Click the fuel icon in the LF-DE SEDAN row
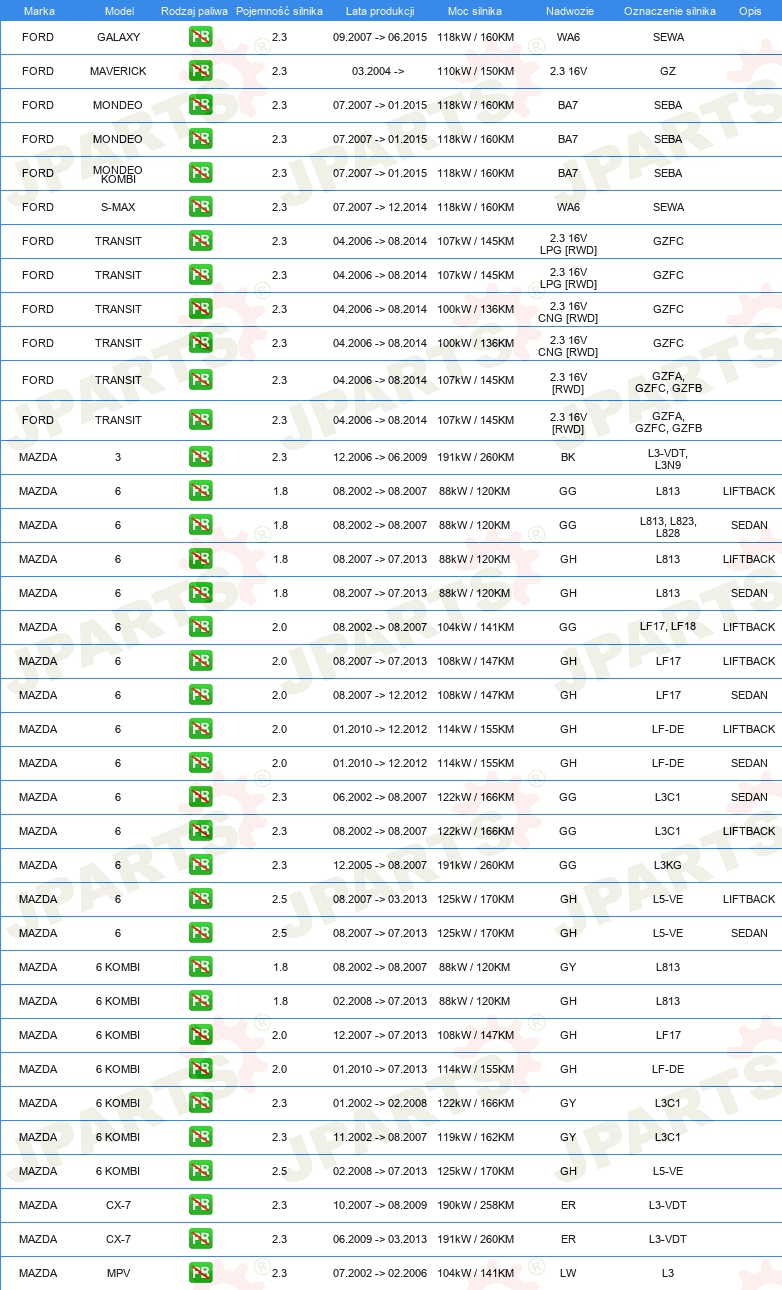The width and height of the screenshot is (782, 1290). (200, 763)
